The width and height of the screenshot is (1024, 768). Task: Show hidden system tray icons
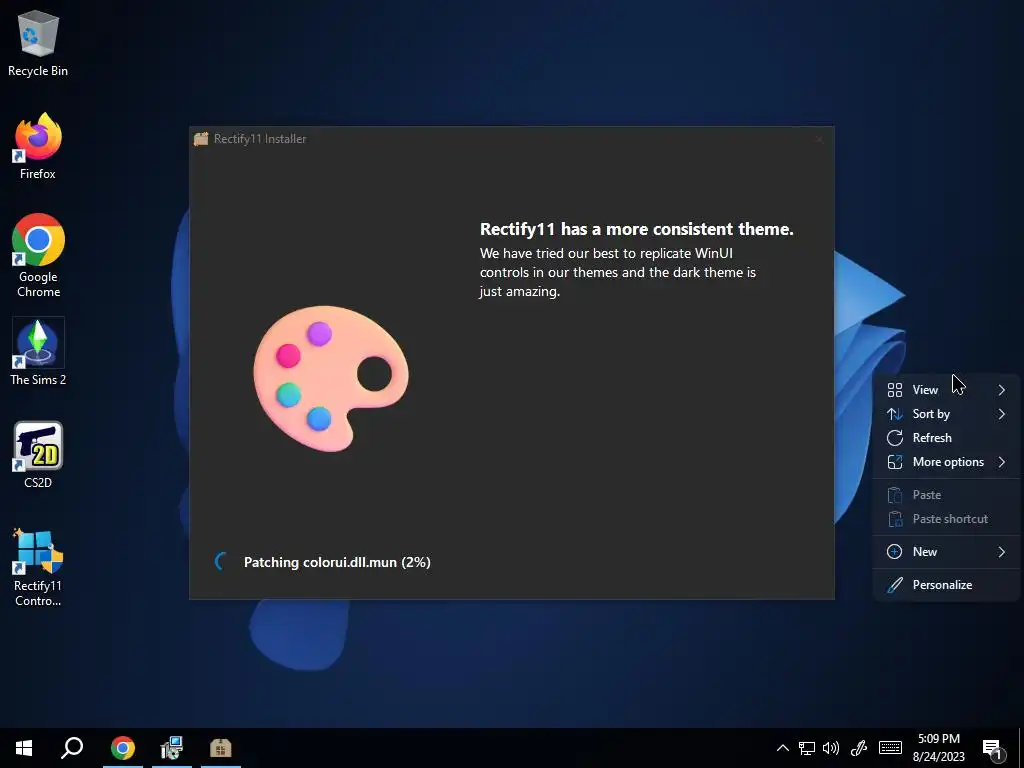[x=782, y=748]
